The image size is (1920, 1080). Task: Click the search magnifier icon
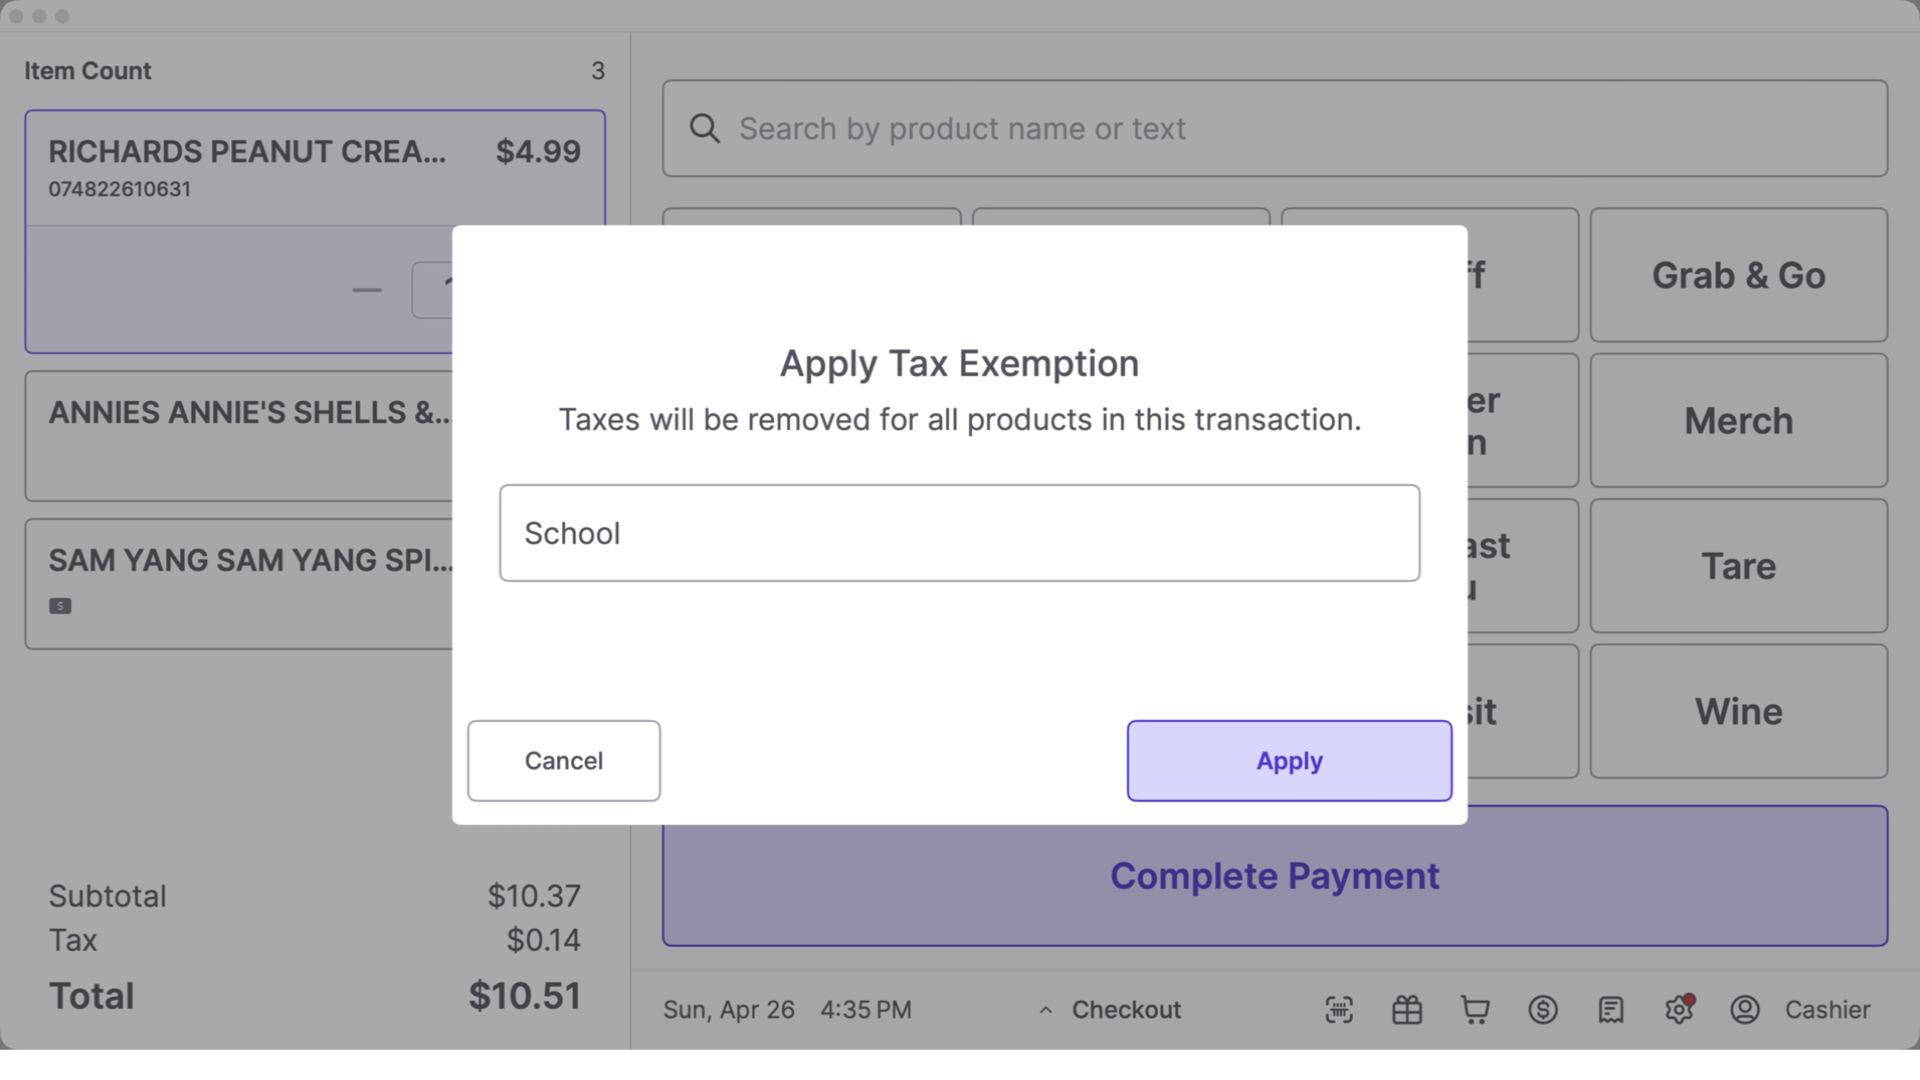coord(704,128)
